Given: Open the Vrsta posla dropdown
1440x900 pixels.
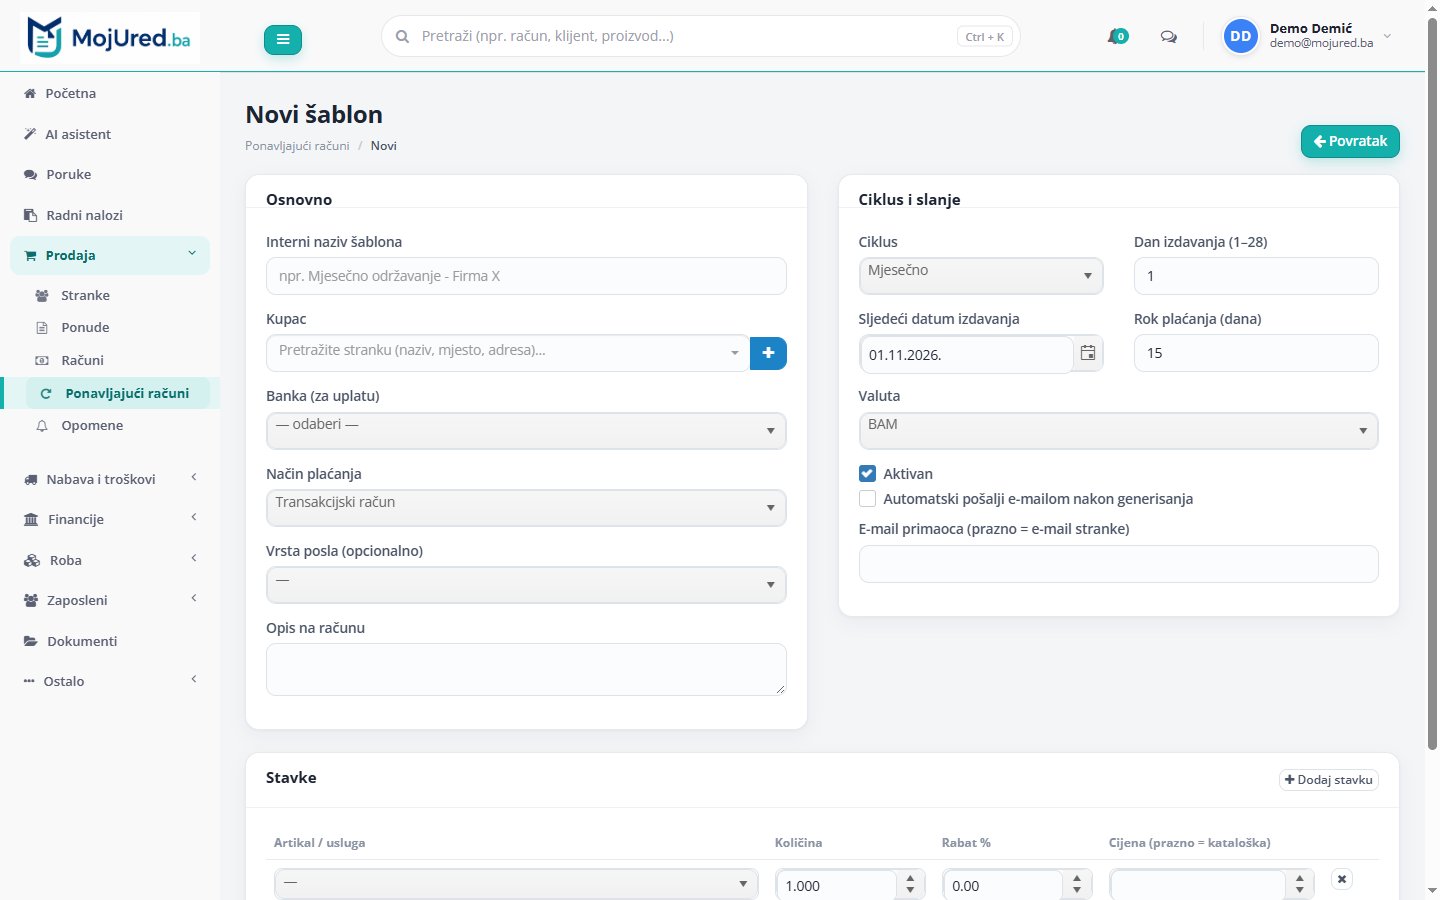Looking at the screenshot, I should [x=526, y=585].
